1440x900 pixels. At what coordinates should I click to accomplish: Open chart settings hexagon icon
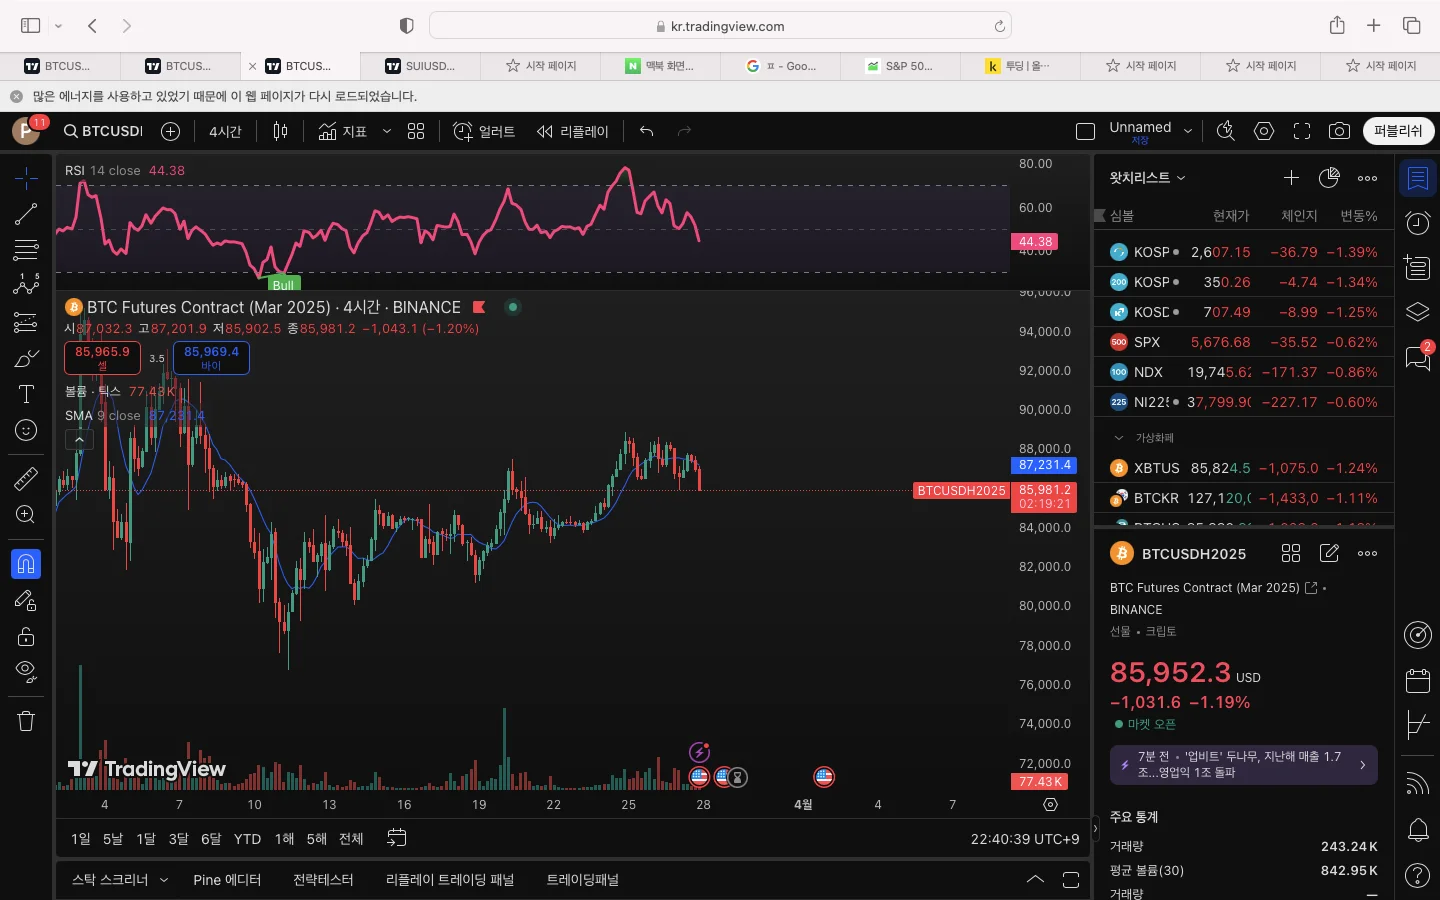click(1264, 131)
